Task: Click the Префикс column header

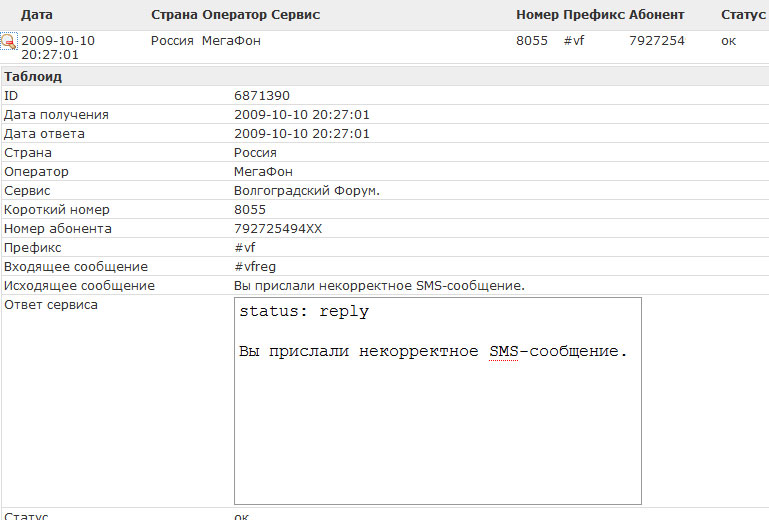Action: coord(594,15)
